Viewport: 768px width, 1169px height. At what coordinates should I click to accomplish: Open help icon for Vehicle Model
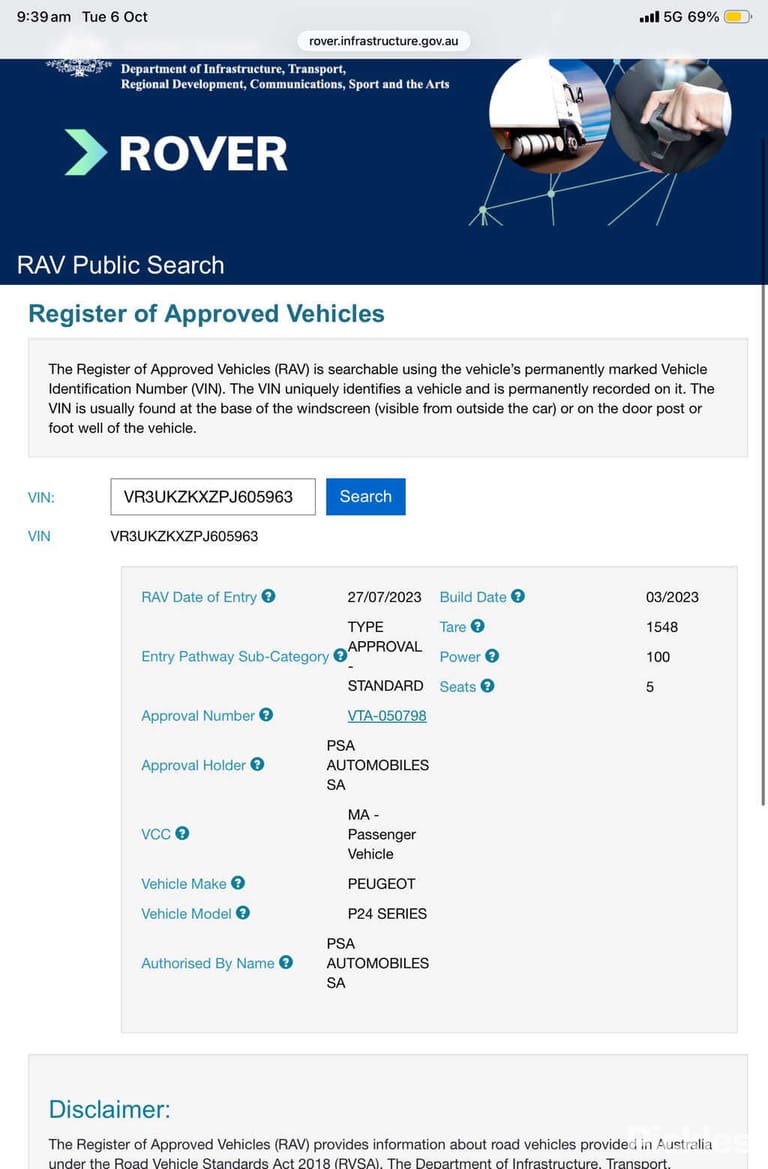click(x=243, y=913)
